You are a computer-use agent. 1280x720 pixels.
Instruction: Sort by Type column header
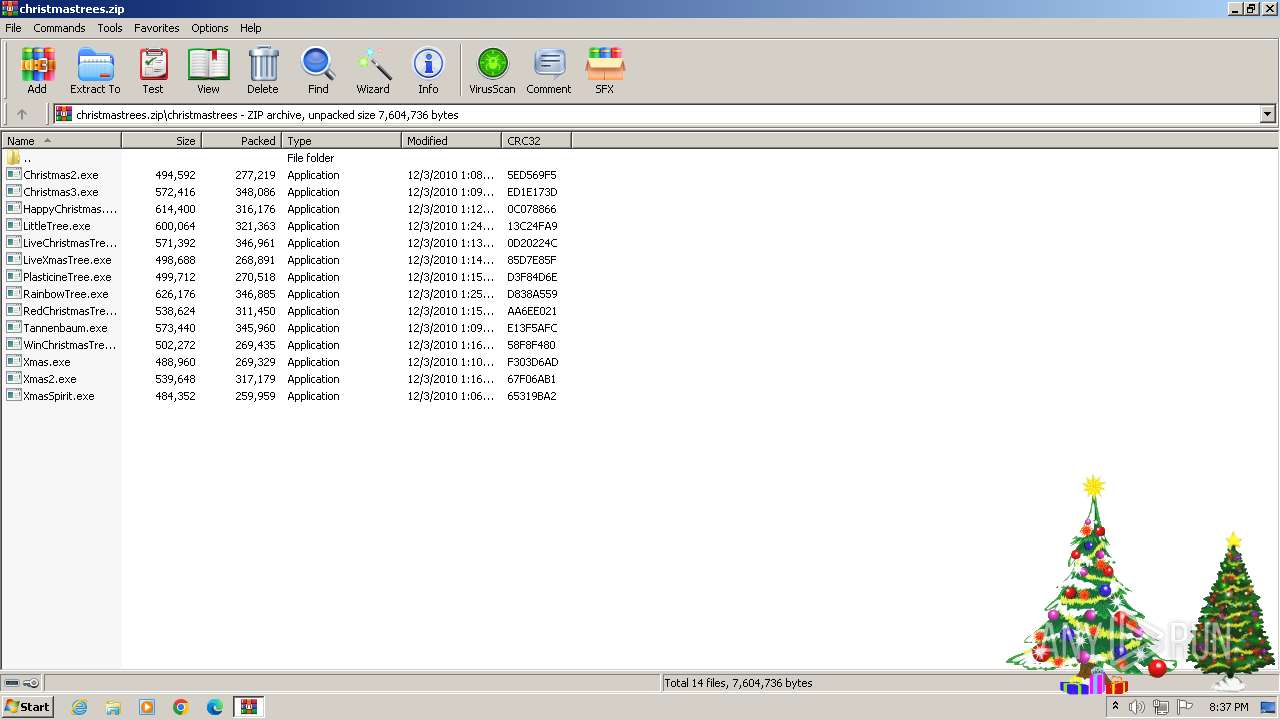341,141
